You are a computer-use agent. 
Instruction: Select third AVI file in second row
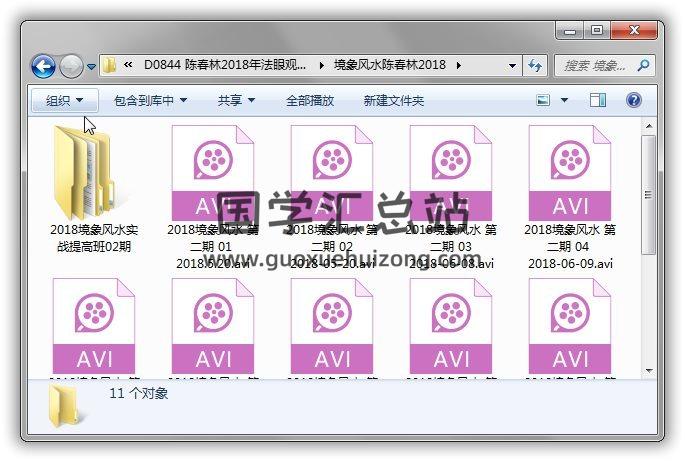[x=332, y=326]
